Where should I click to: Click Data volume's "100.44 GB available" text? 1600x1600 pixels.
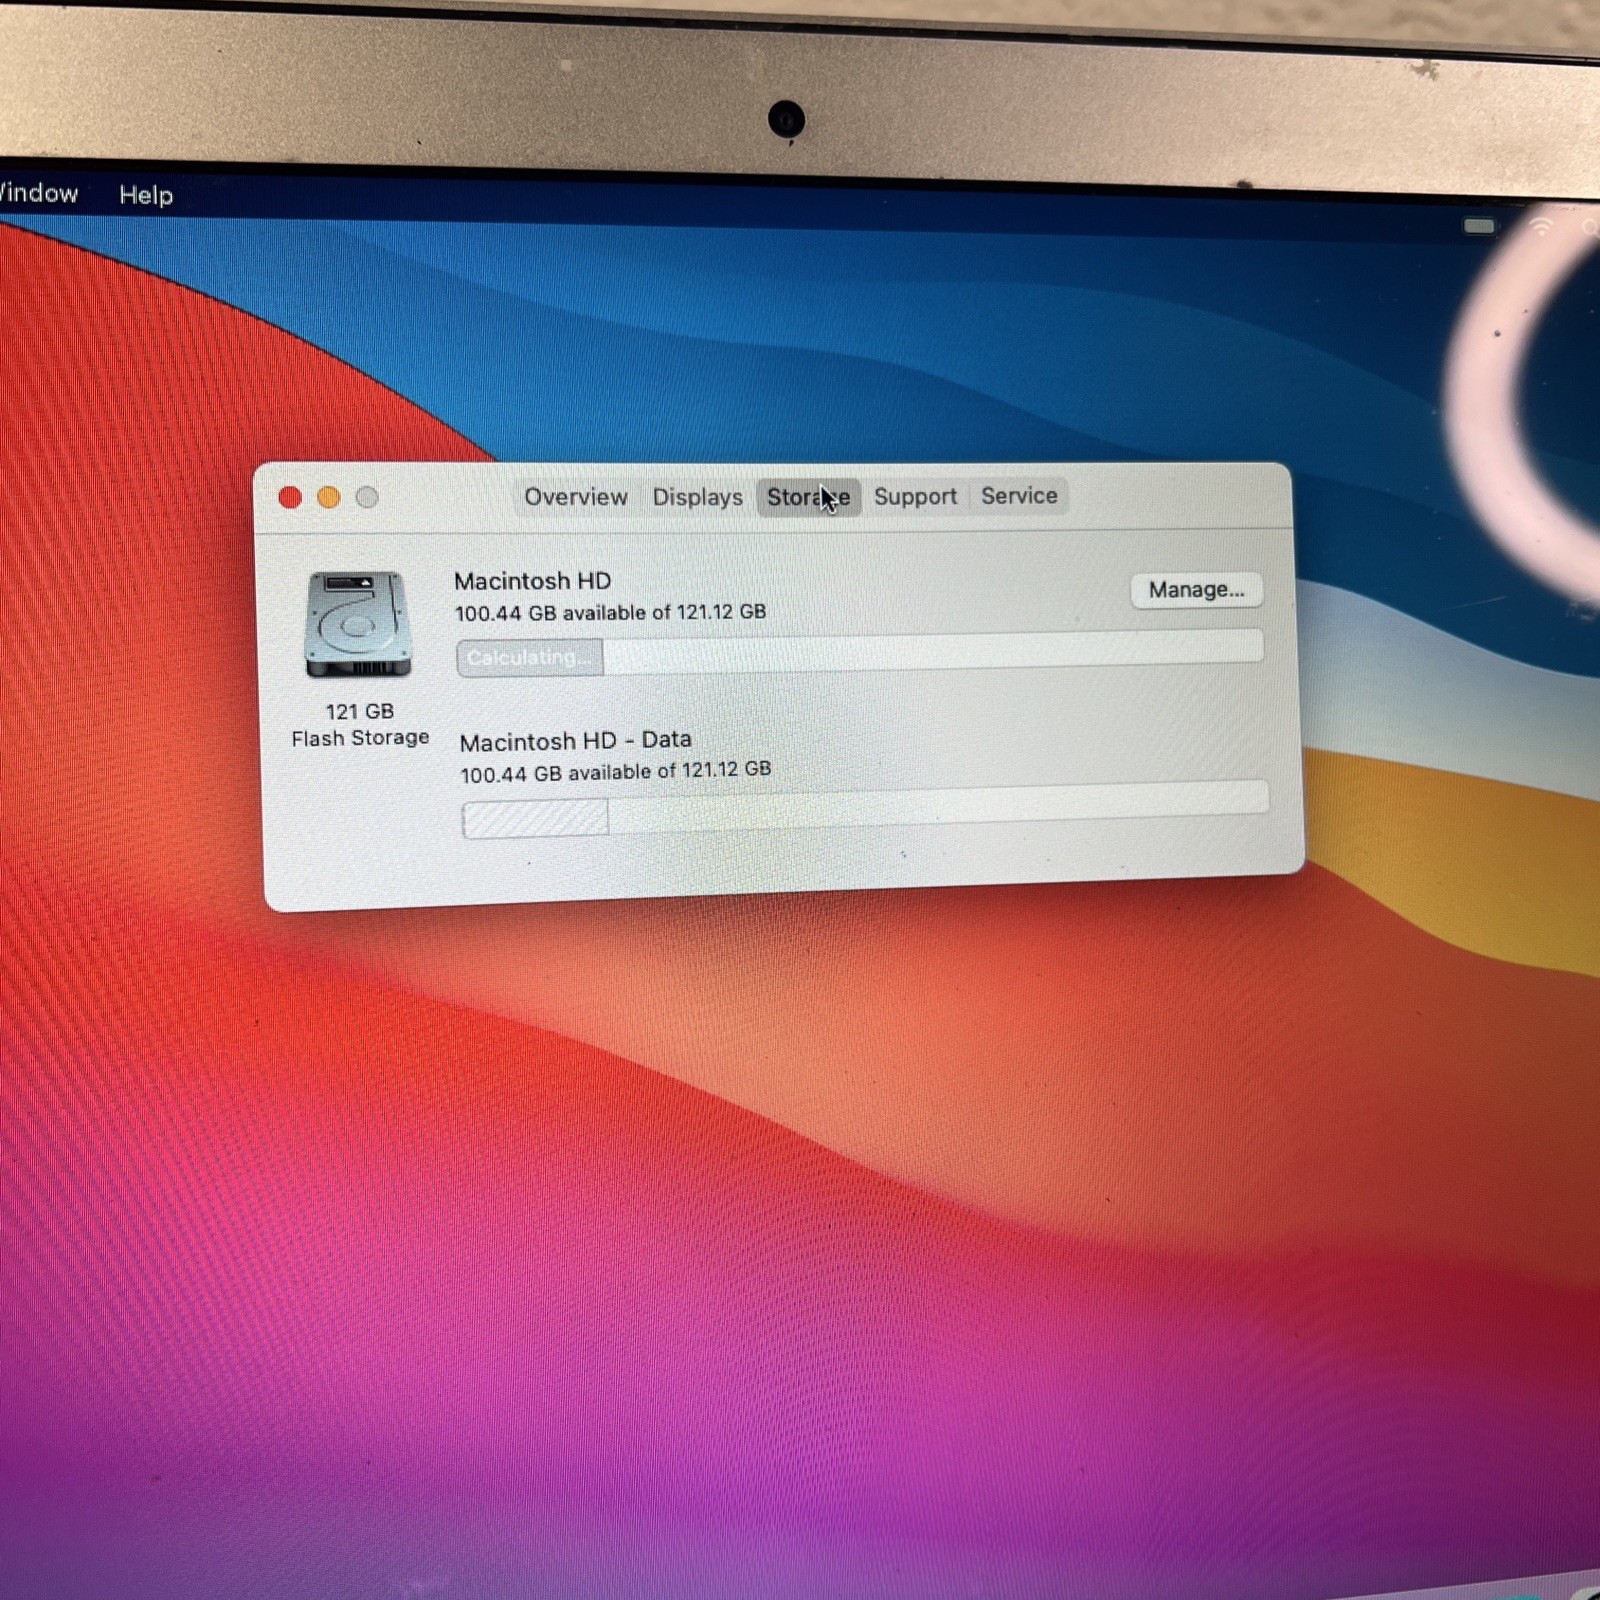coord(615,771)
